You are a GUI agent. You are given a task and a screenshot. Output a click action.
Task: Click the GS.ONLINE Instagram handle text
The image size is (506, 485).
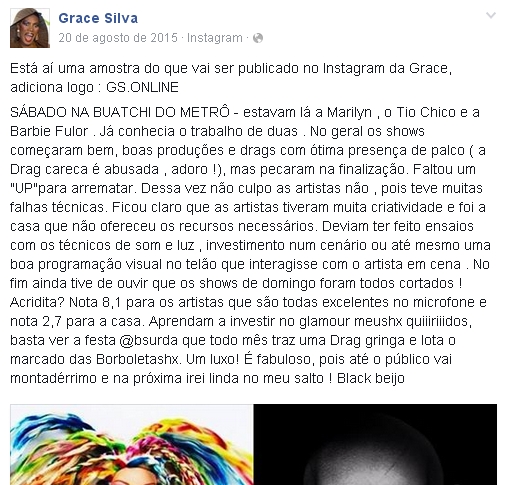click(142, 87)
